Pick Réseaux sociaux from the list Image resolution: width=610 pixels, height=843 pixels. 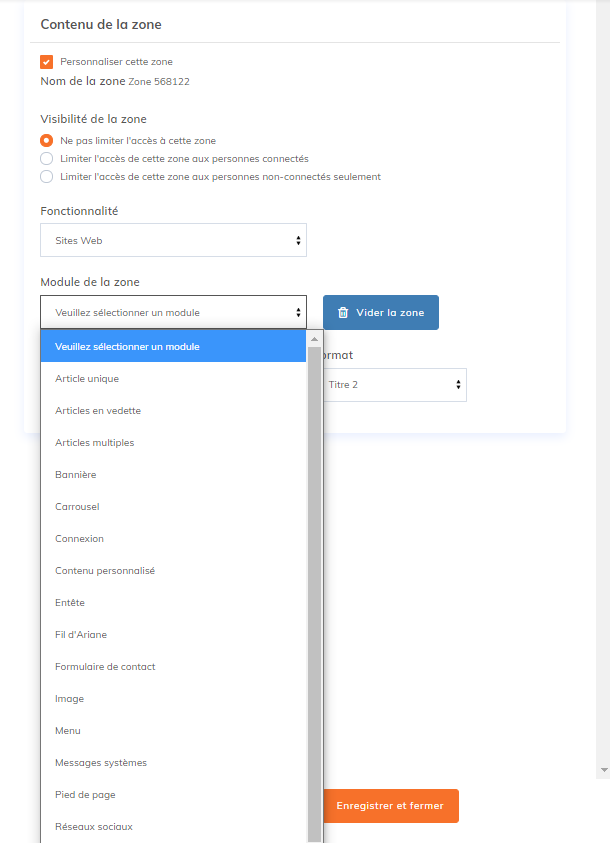pyautogui.click(x=94, y=827)
